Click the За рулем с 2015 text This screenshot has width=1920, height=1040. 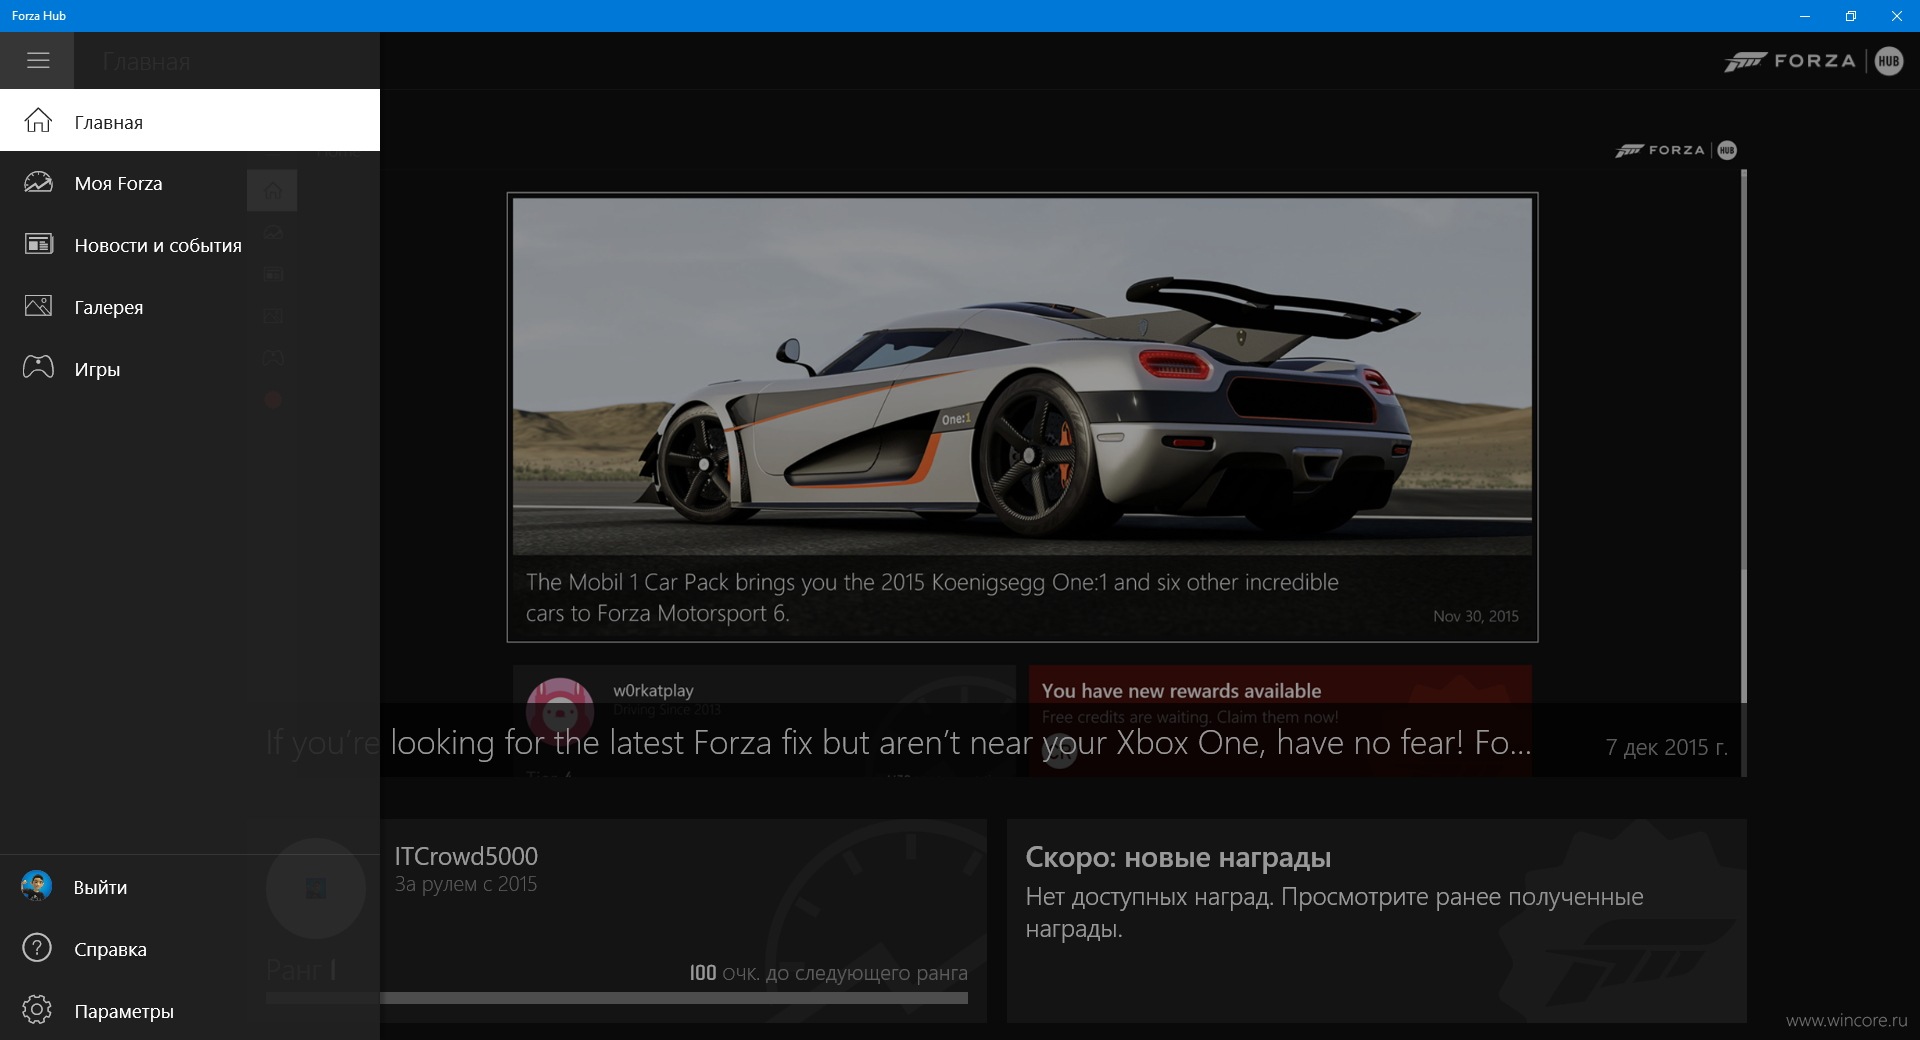point(466,884)
